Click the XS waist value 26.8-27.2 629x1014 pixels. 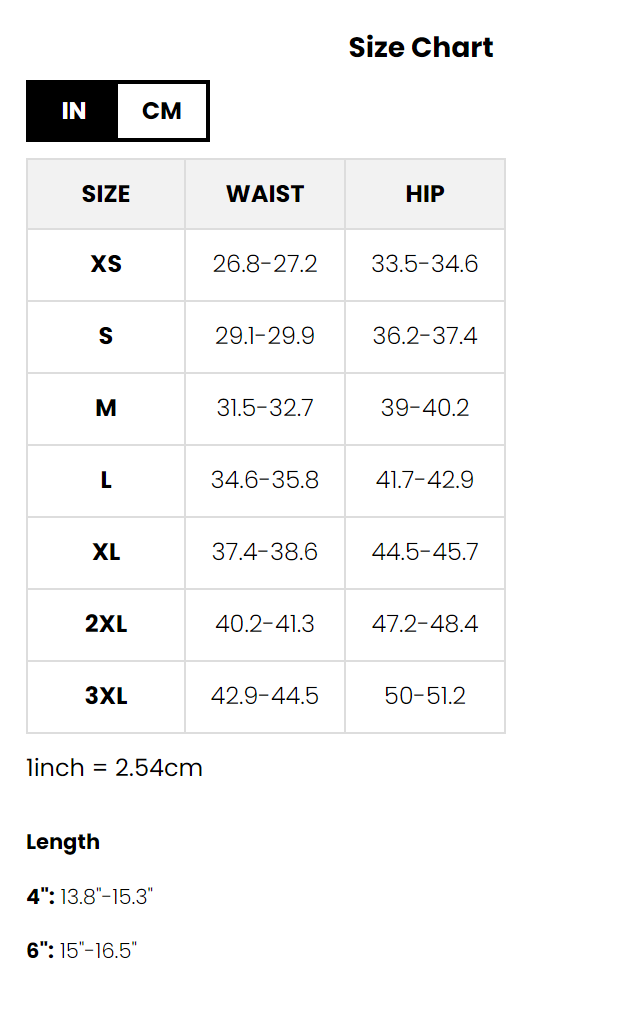coord(265,265)
